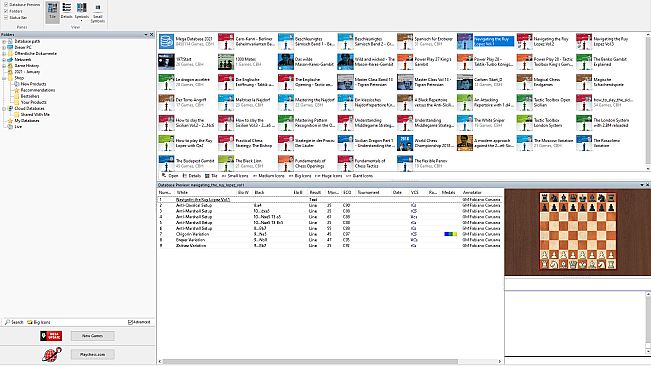Click the Playchess globe logo icon

pos(52,354)
